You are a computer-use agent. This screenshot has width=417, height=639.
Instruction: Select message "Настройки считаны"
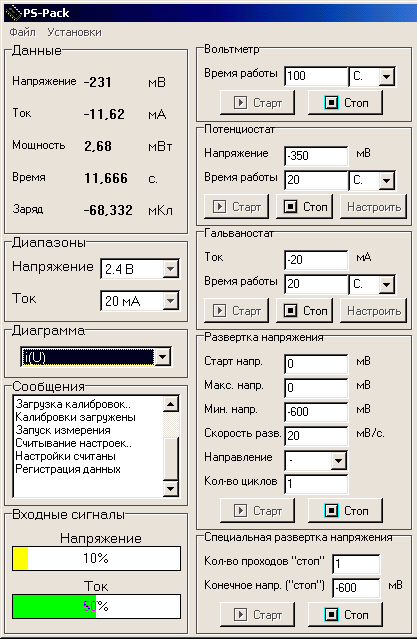click(x=65, y=456)
